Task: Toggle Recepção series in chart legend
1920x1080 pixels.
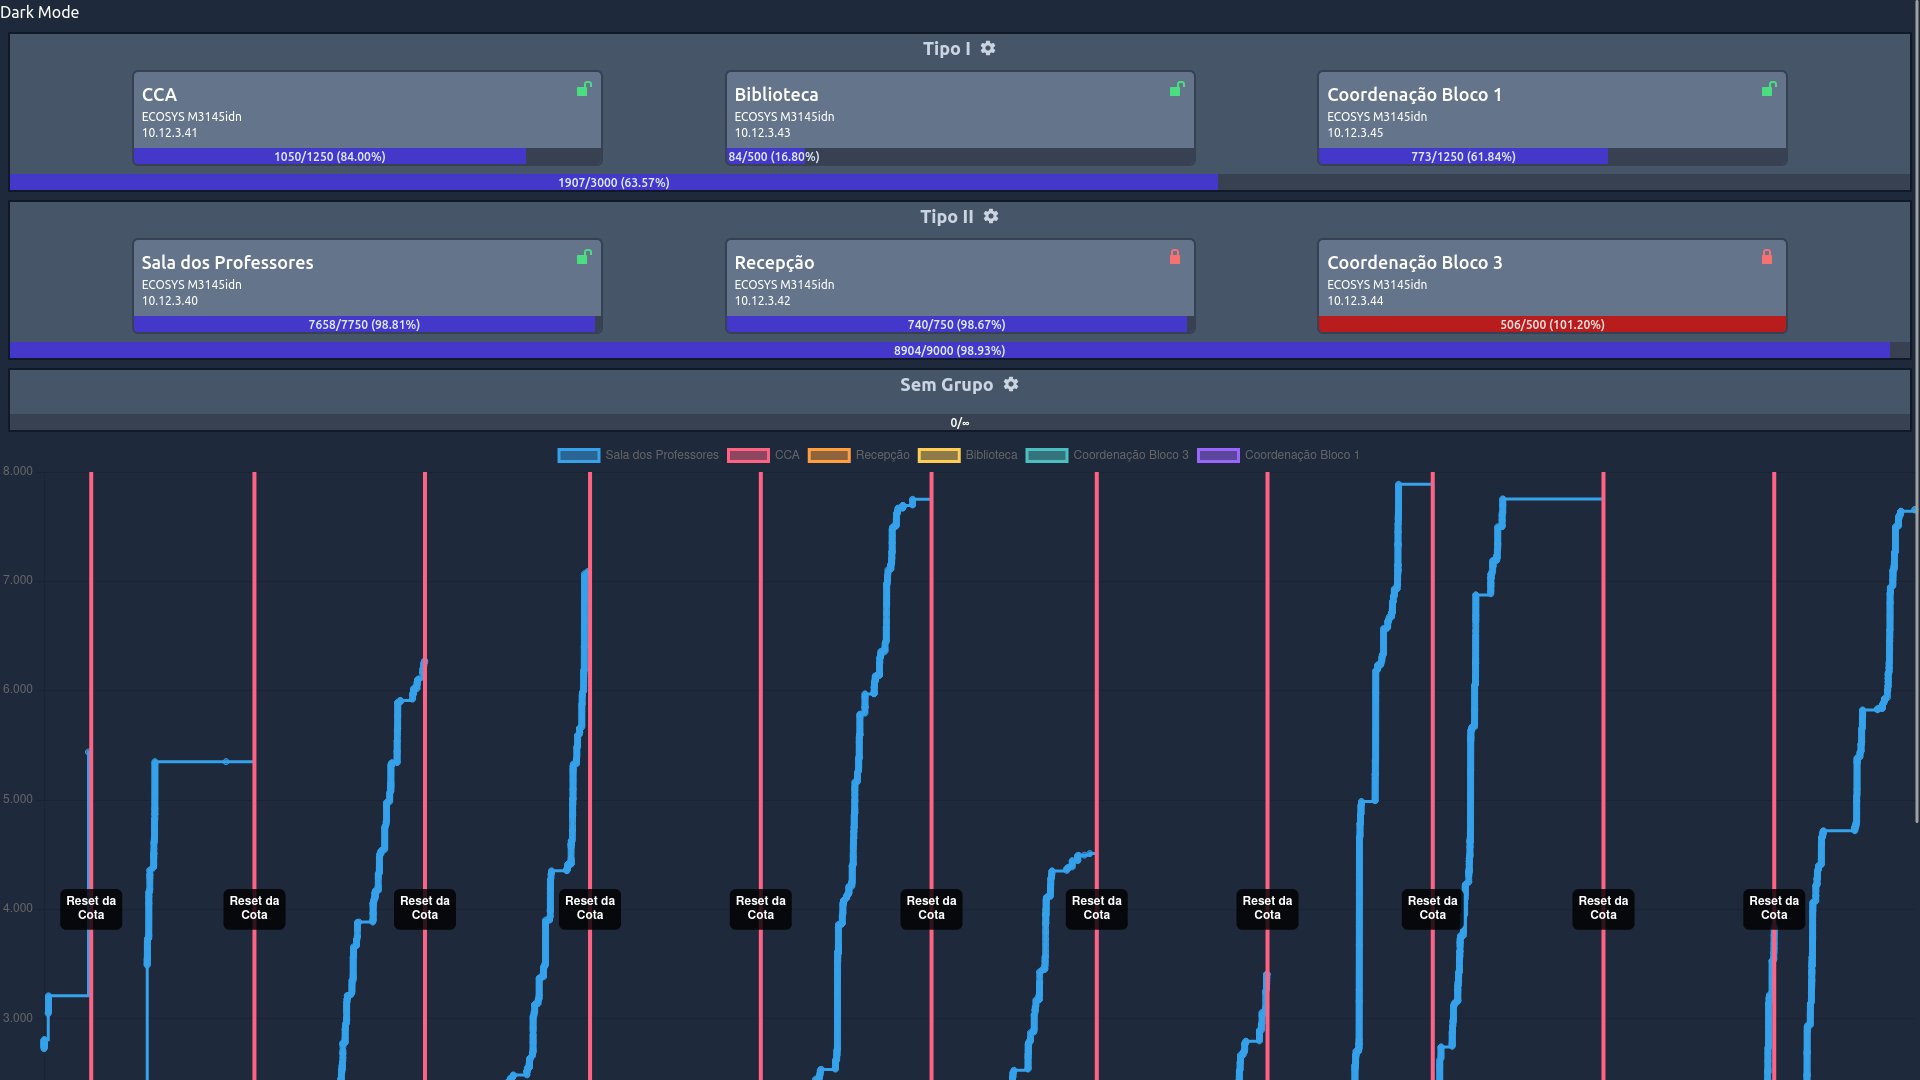Action: [858, 455]
